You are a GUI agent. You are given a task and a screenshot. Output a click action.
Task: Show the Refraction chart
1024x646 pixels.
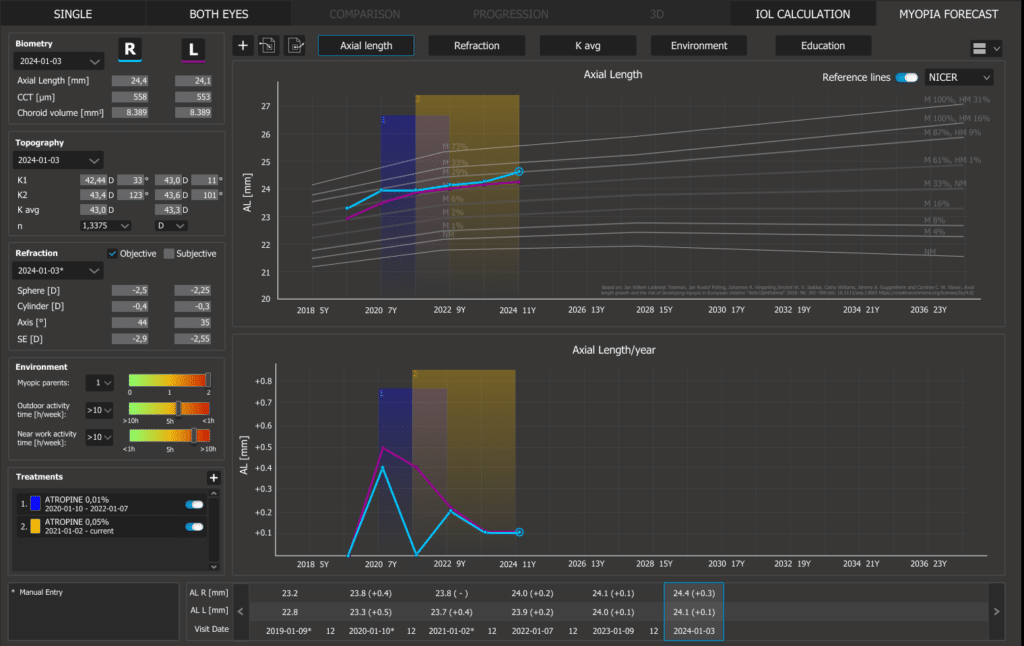click(x=477, y=46)
